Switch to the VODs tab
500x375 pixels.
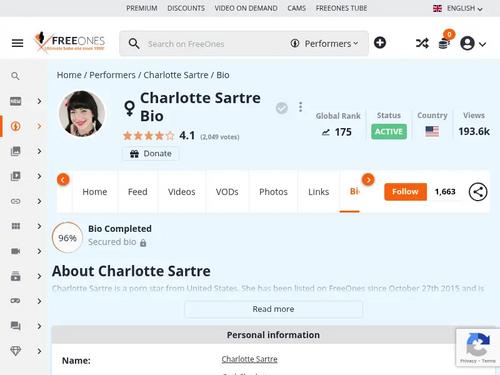click(227, 192)
